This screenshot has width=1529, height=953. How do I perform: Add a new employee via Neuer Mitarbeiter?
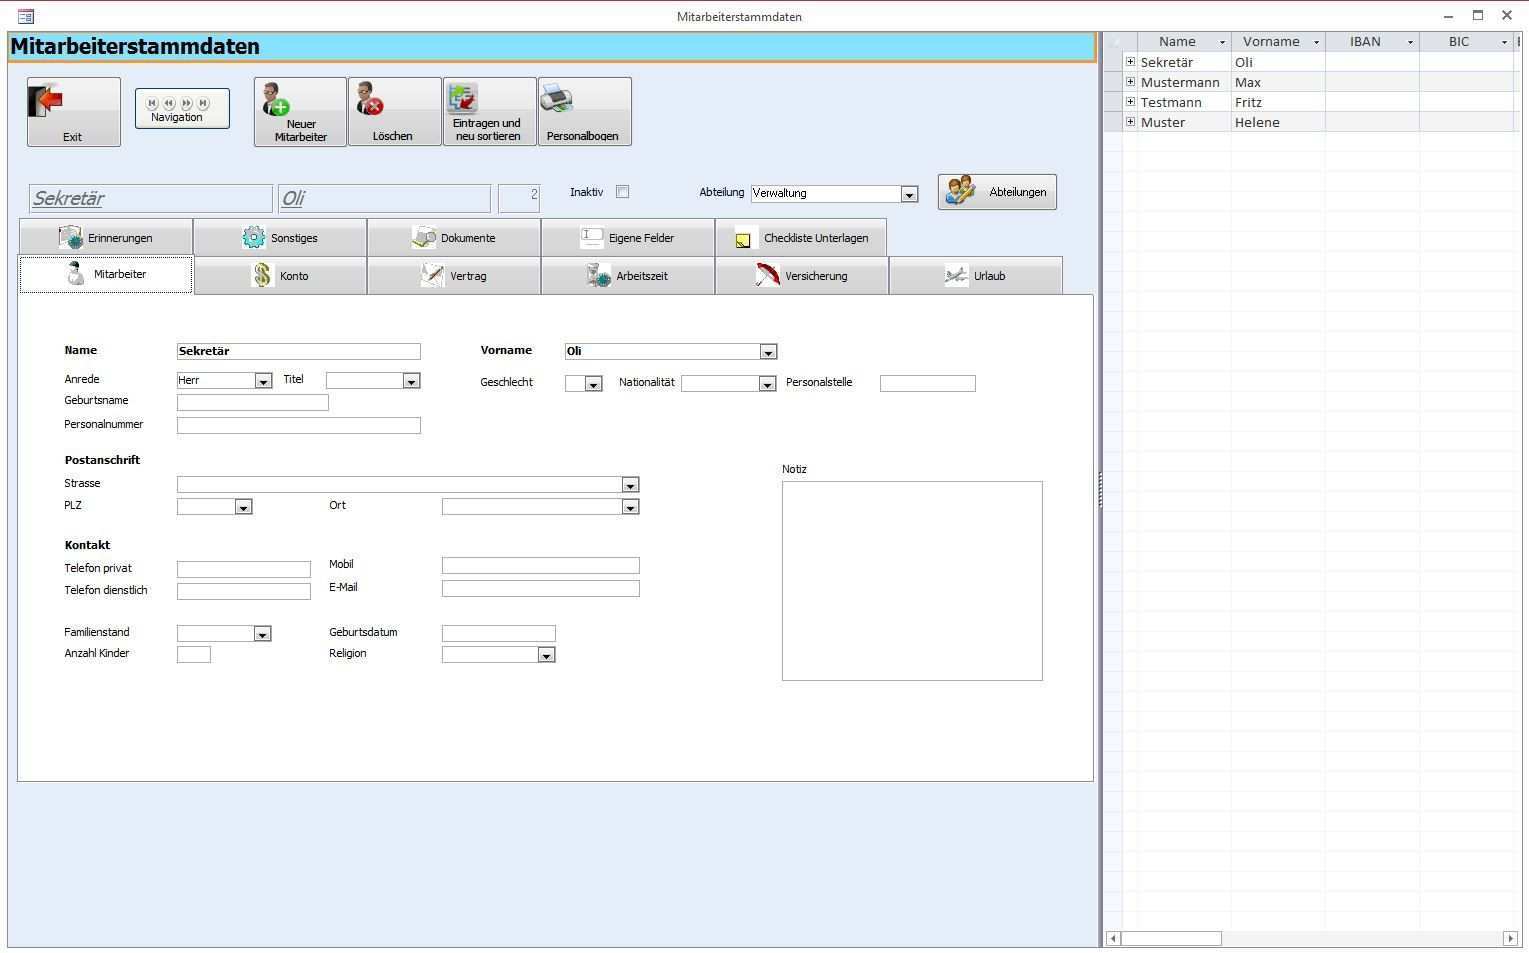[300, 111]
